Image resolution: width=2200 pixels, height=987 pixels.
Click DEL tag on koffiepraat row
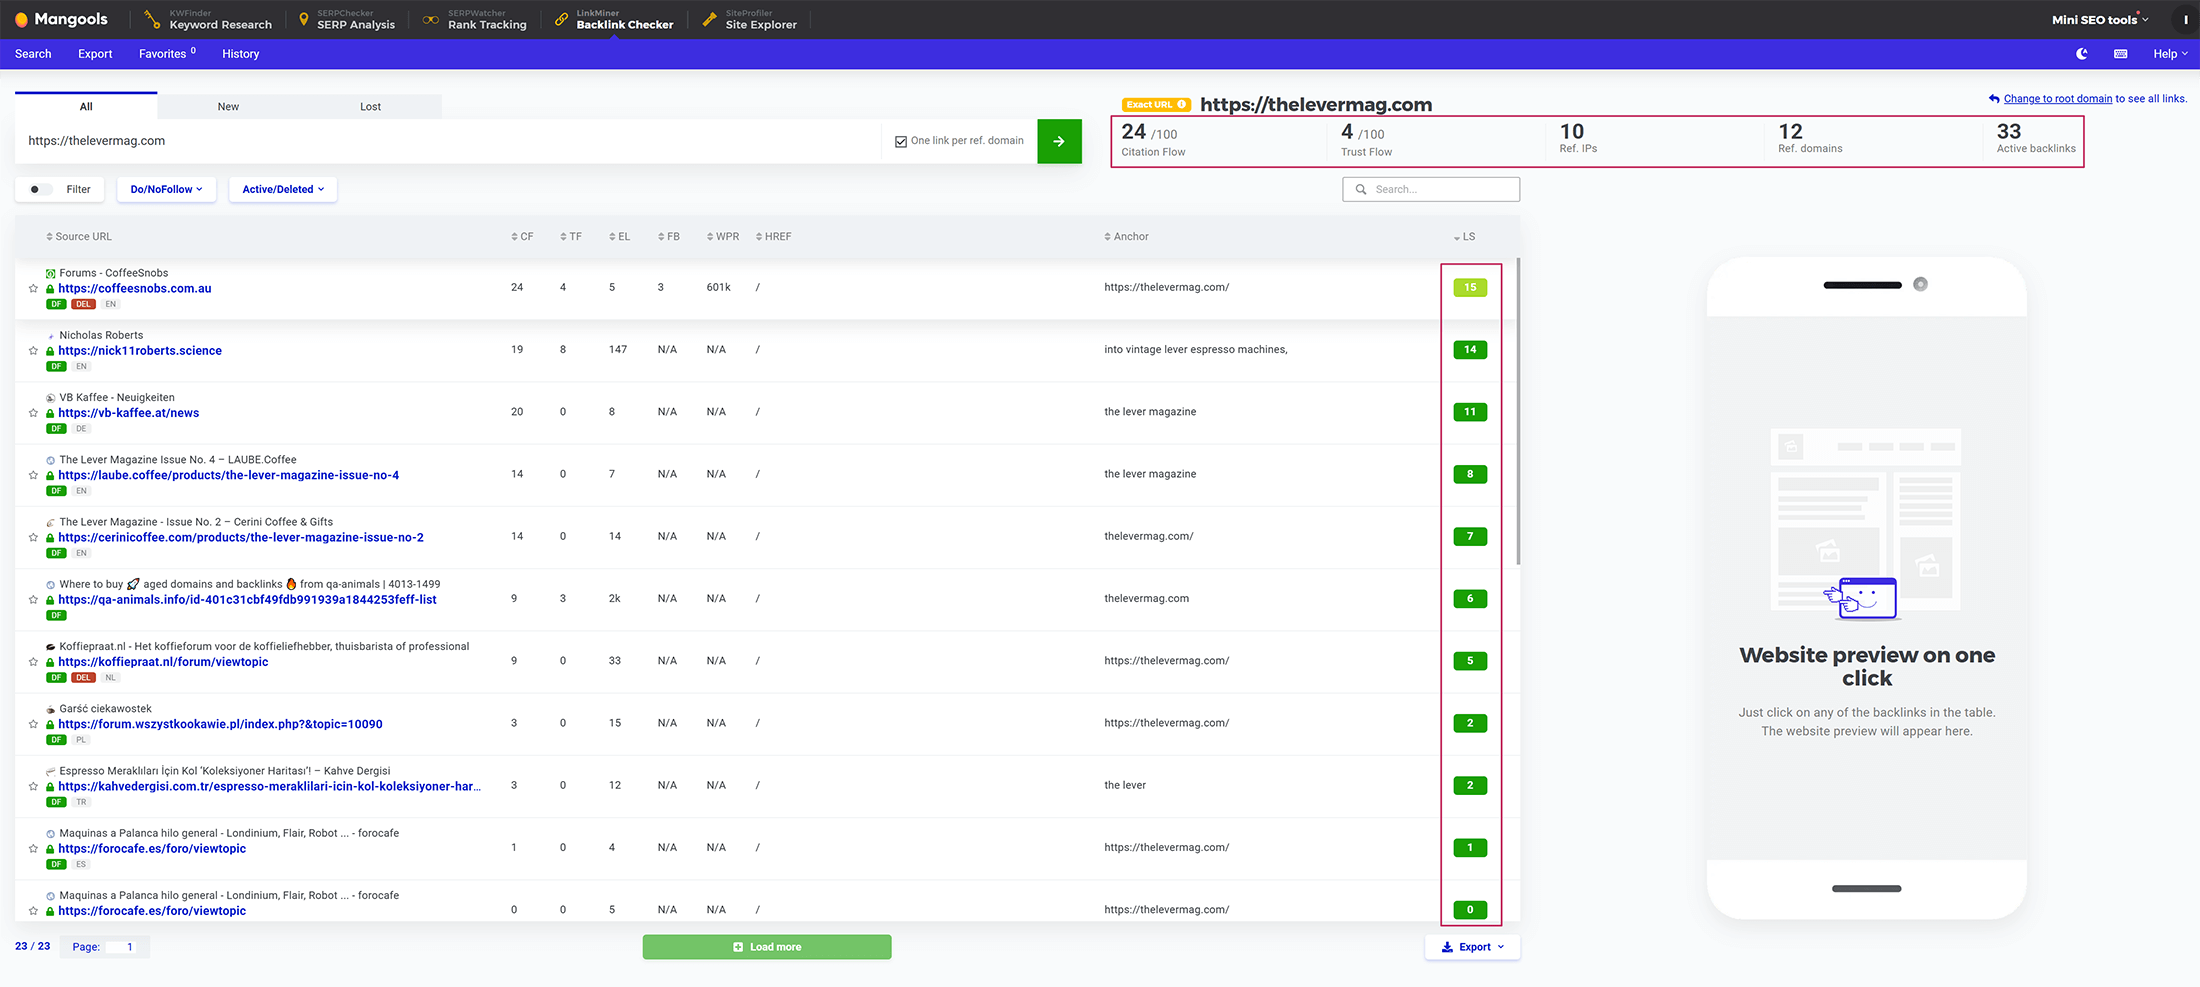pyautogui.click(x=83, y=678)
